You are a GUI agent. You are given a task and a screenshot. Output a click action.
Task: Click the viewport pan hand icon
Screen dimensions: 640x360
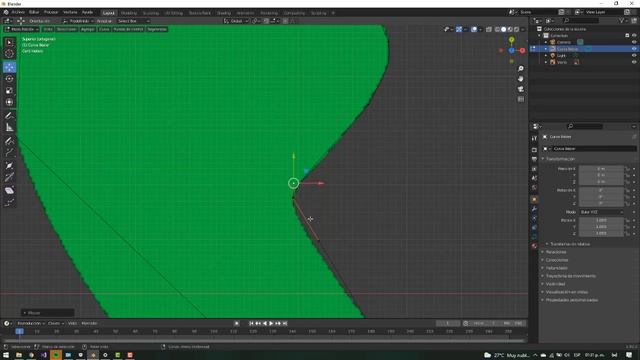click(x=521, y=79)
